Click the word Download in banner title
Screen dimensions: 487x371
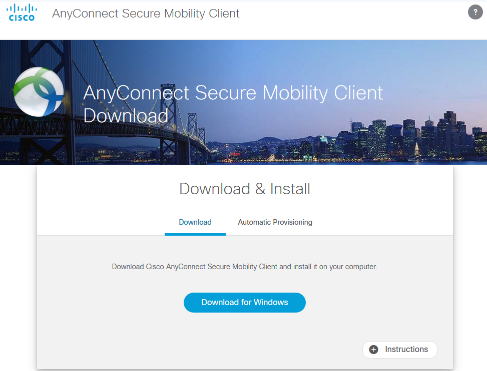[126, 116]
